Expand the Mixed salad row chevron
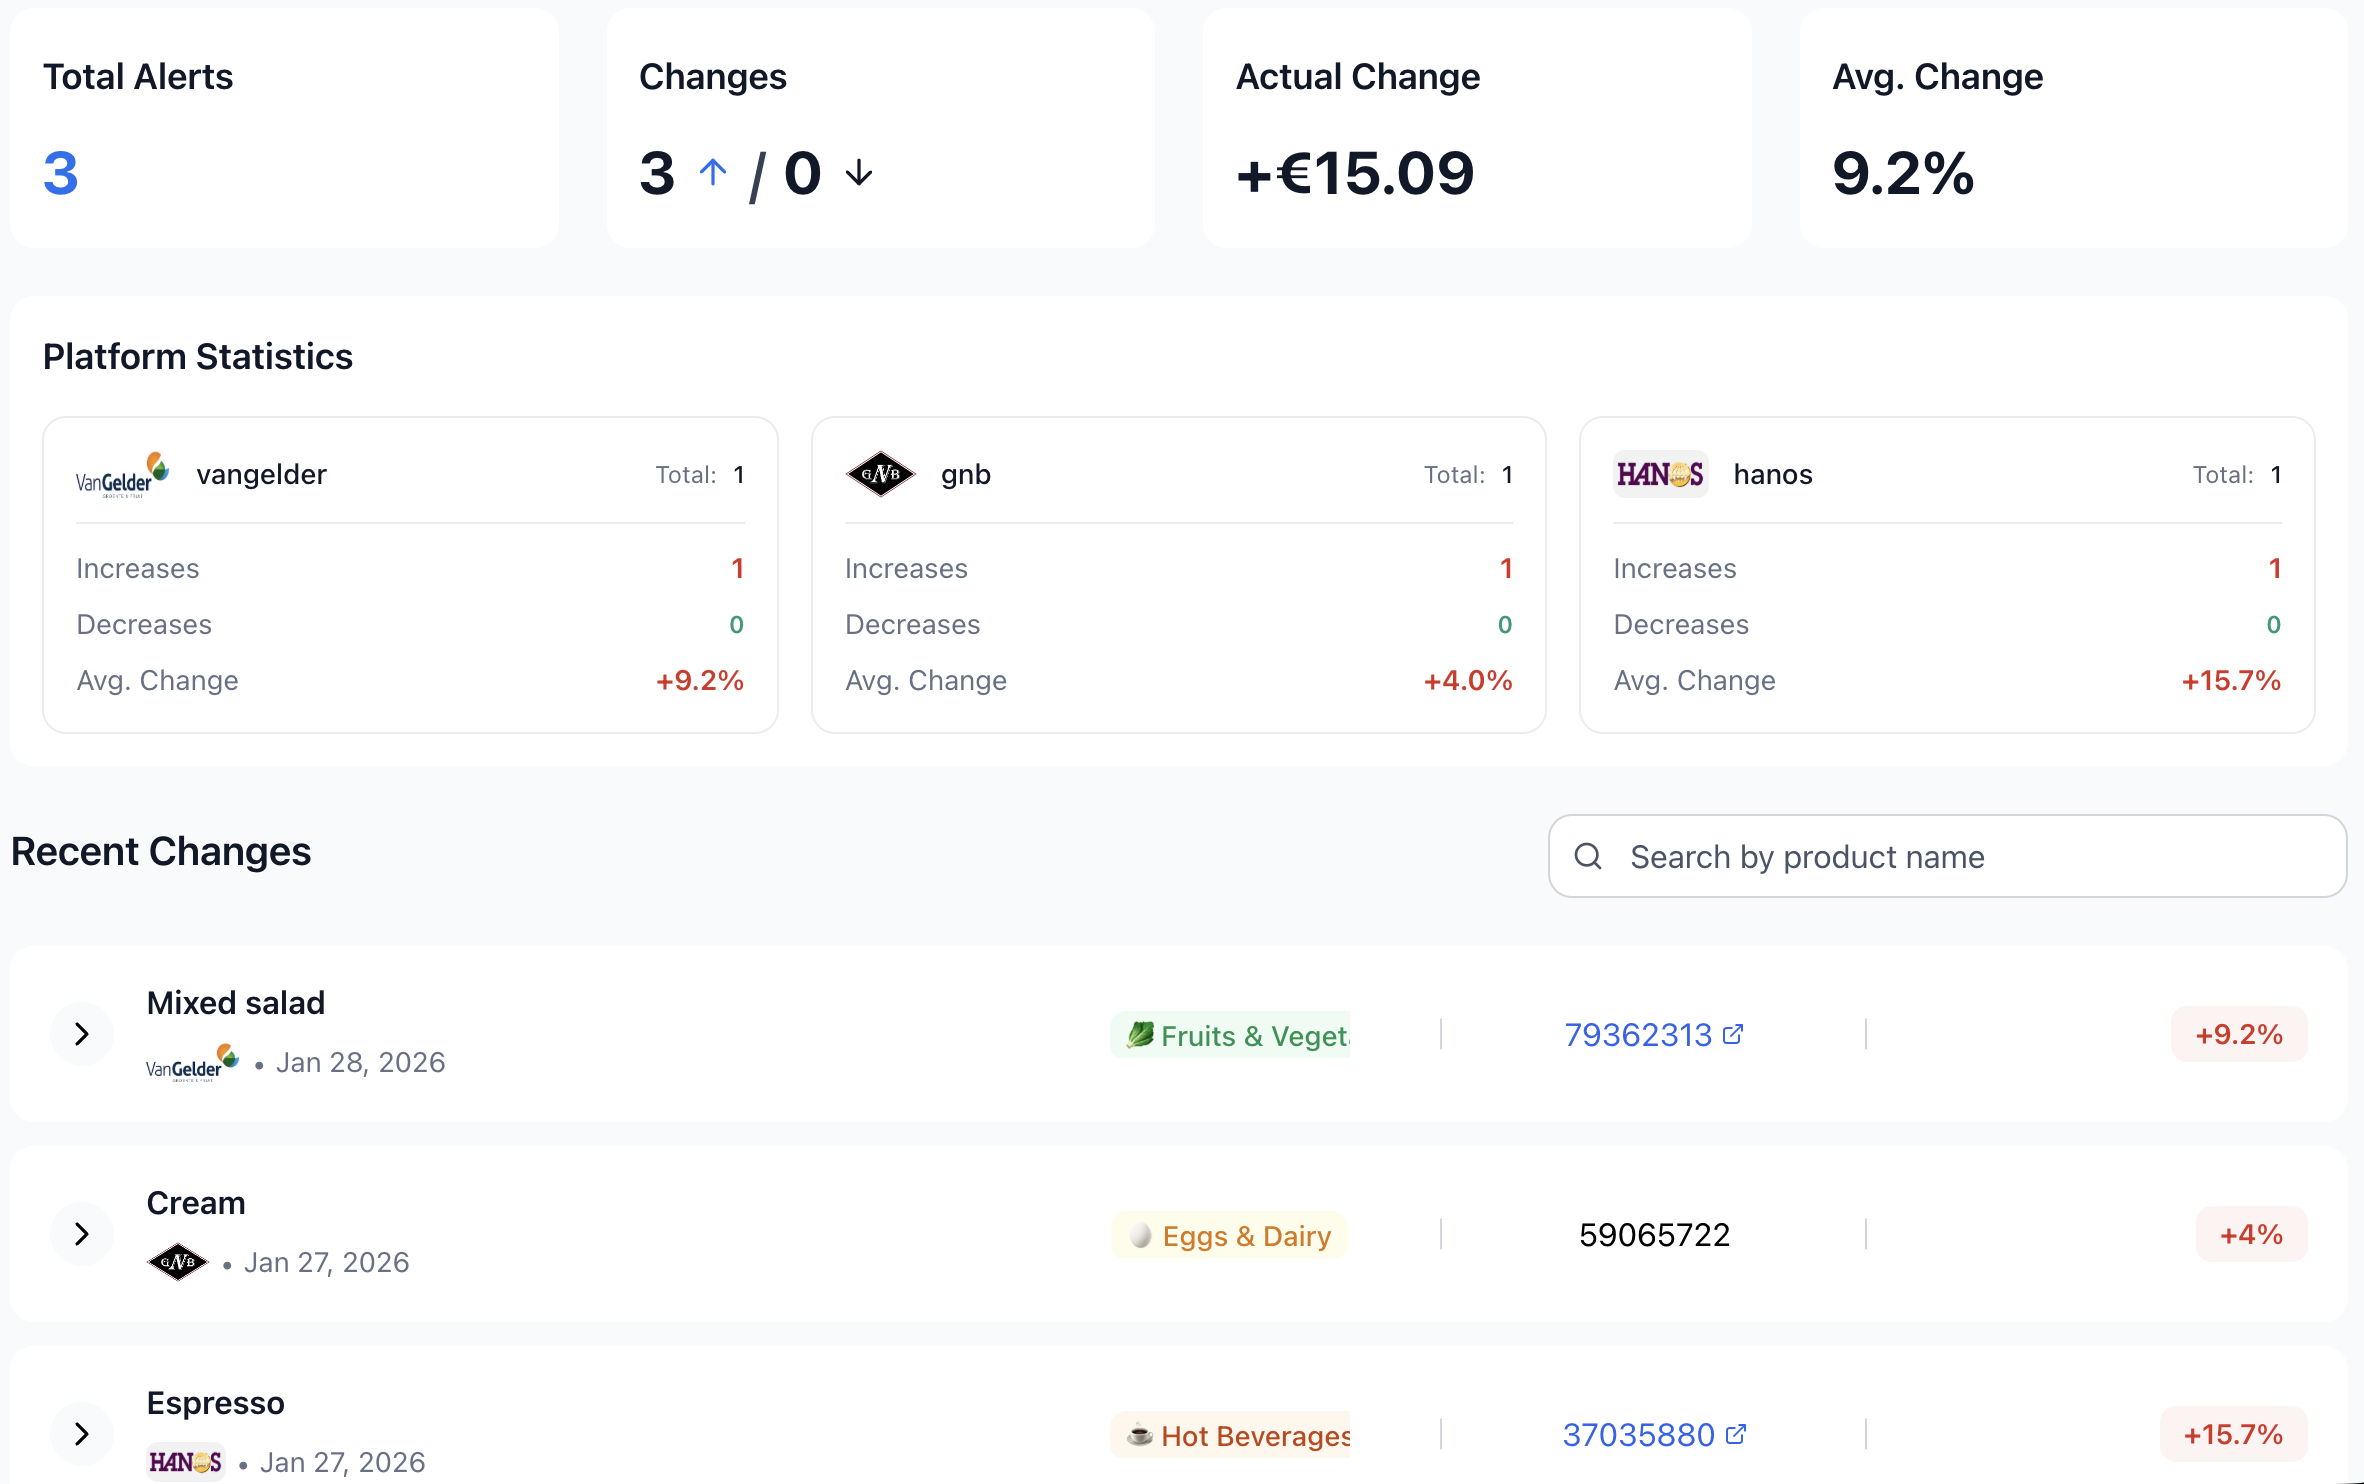2364x1484 pixels. pyautogui.click(x=82, y=1034)
